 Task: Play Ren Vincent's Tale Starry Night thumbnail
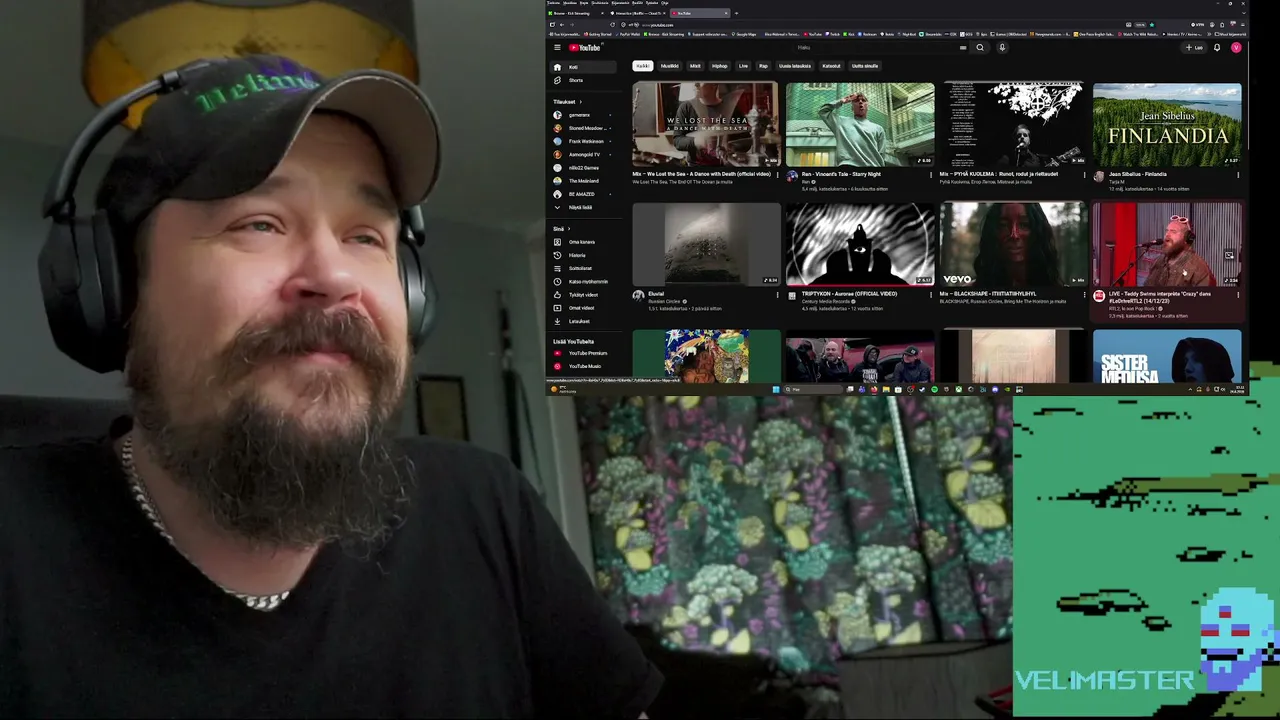pyautogui.click(x=860, y=125)
